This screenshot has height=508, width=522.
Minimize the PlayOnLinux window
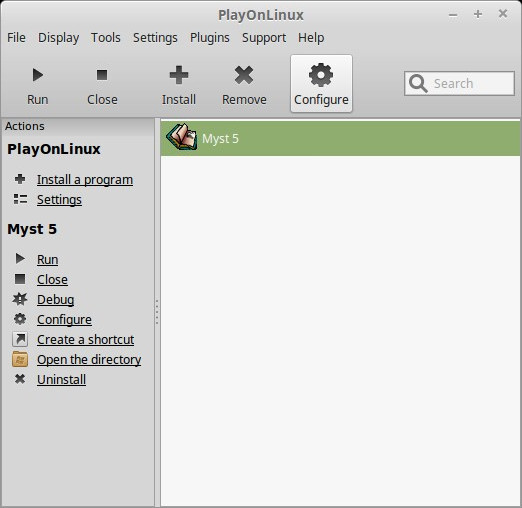click(453, 15)
